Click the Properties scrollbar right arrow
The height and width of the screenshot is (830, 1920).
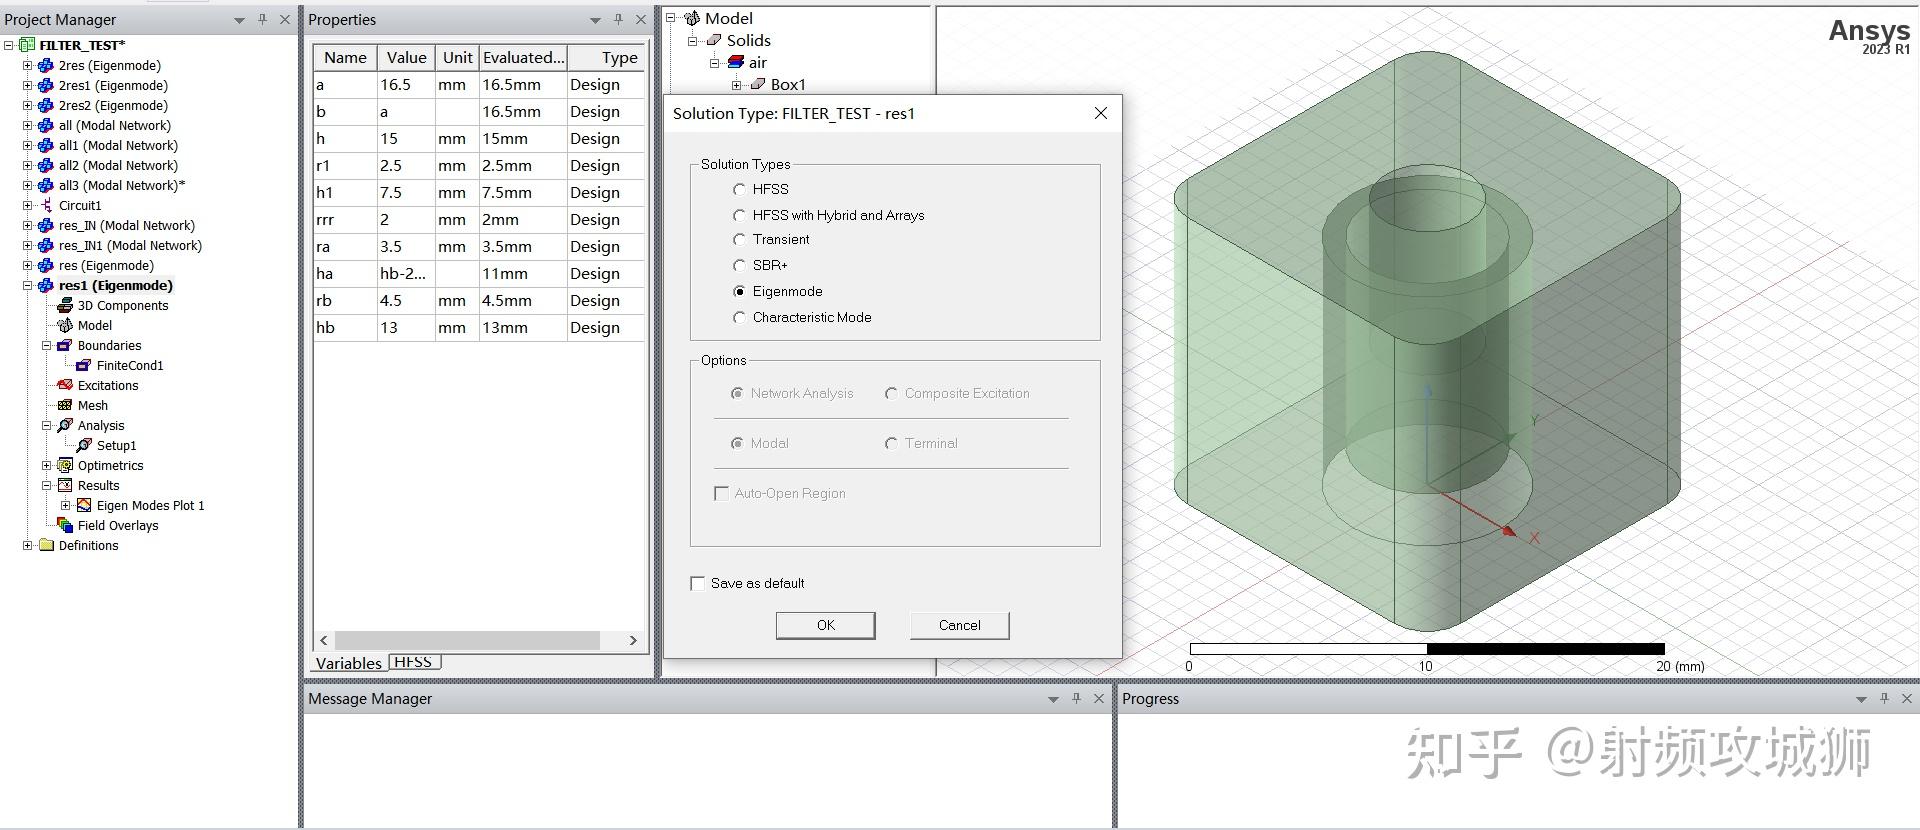(x=633, y=640)
